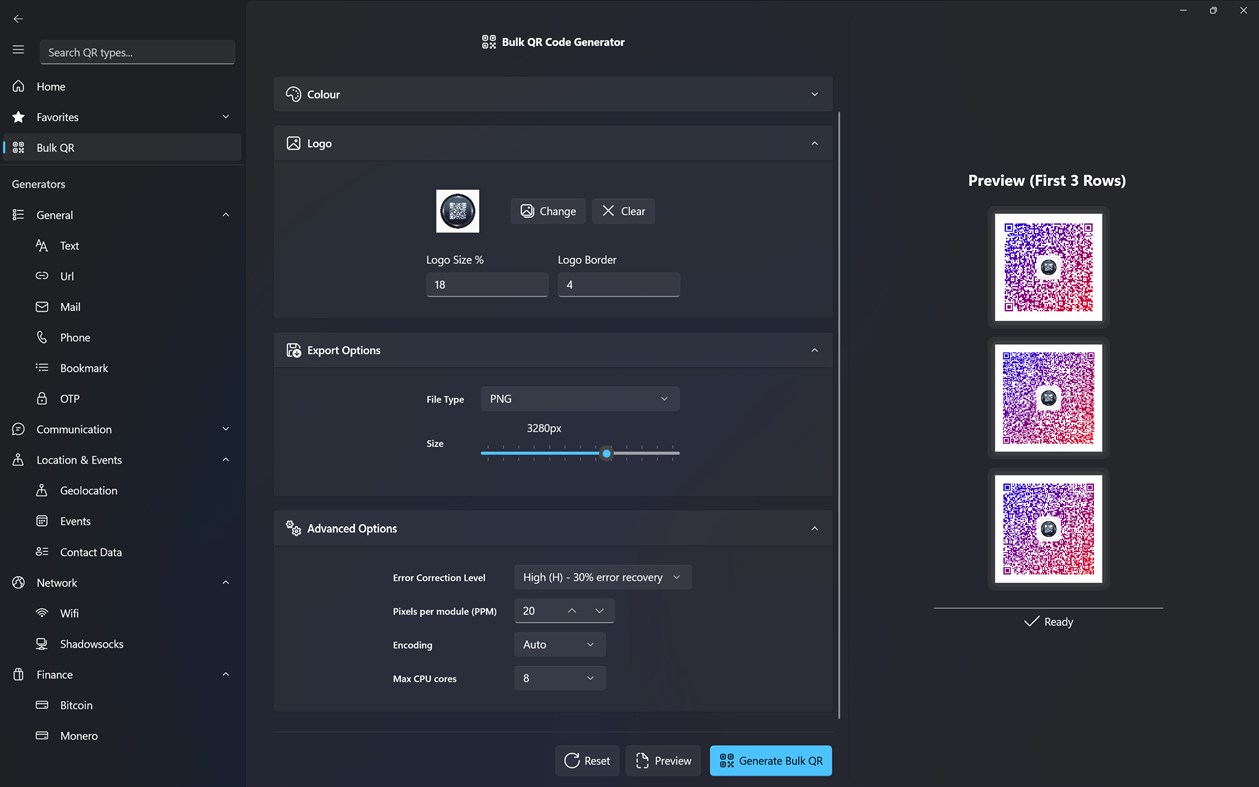Select the Bitcoin generator
Screen dimensions: 1259x787
(74, 705)
